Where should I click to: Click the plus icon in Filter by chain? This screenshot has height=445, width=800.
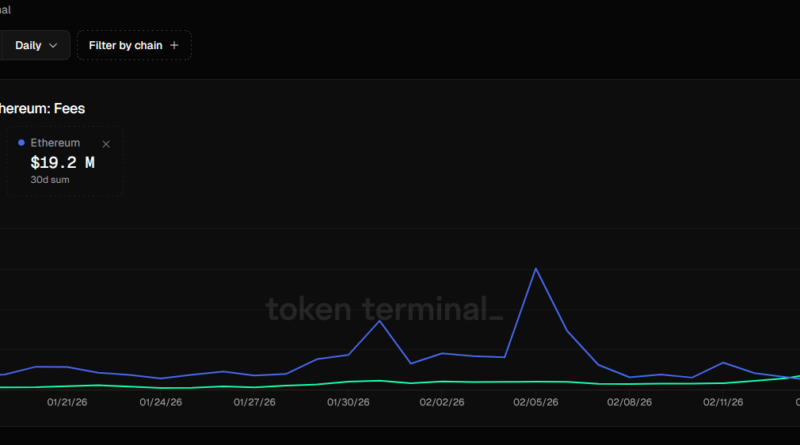pyautogui.click(x=174, y=45)
